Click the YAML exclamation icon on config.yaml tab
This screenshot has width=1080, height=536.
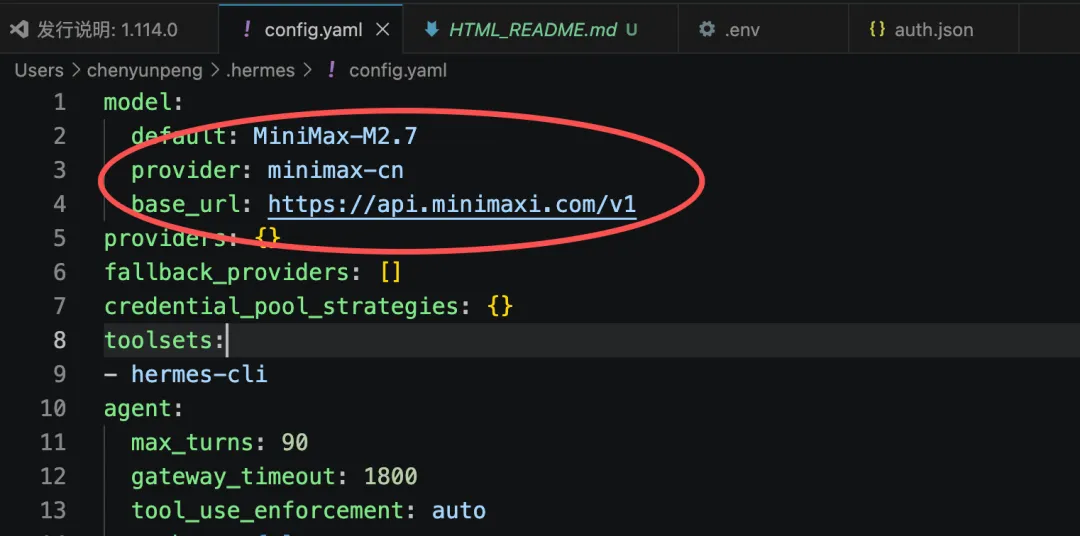pos(247,30)
